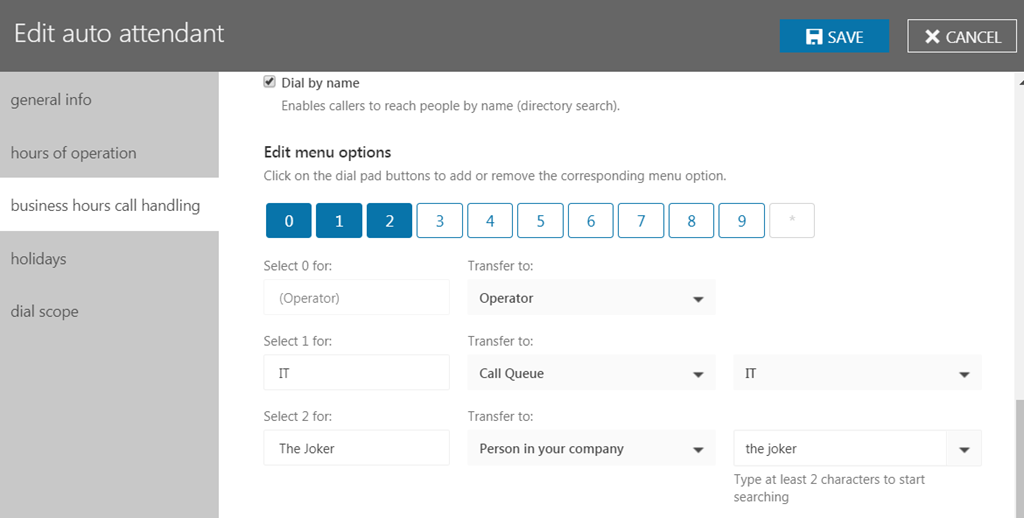Image resolution: width=1024 pixels, height=518 pixels.
Task: Expand the joker person search dropdown arrow
Action: [964, 449]
